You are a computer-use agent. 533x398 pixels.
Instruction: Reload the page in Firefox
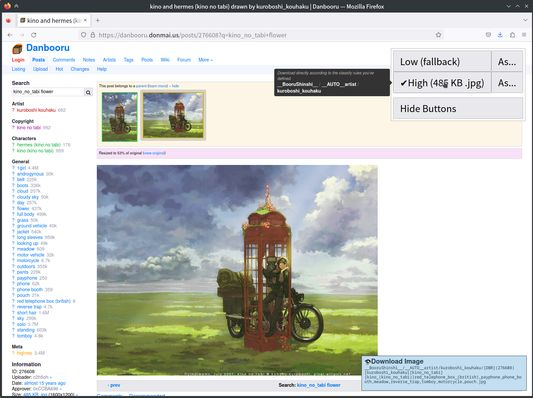(34, 35)
